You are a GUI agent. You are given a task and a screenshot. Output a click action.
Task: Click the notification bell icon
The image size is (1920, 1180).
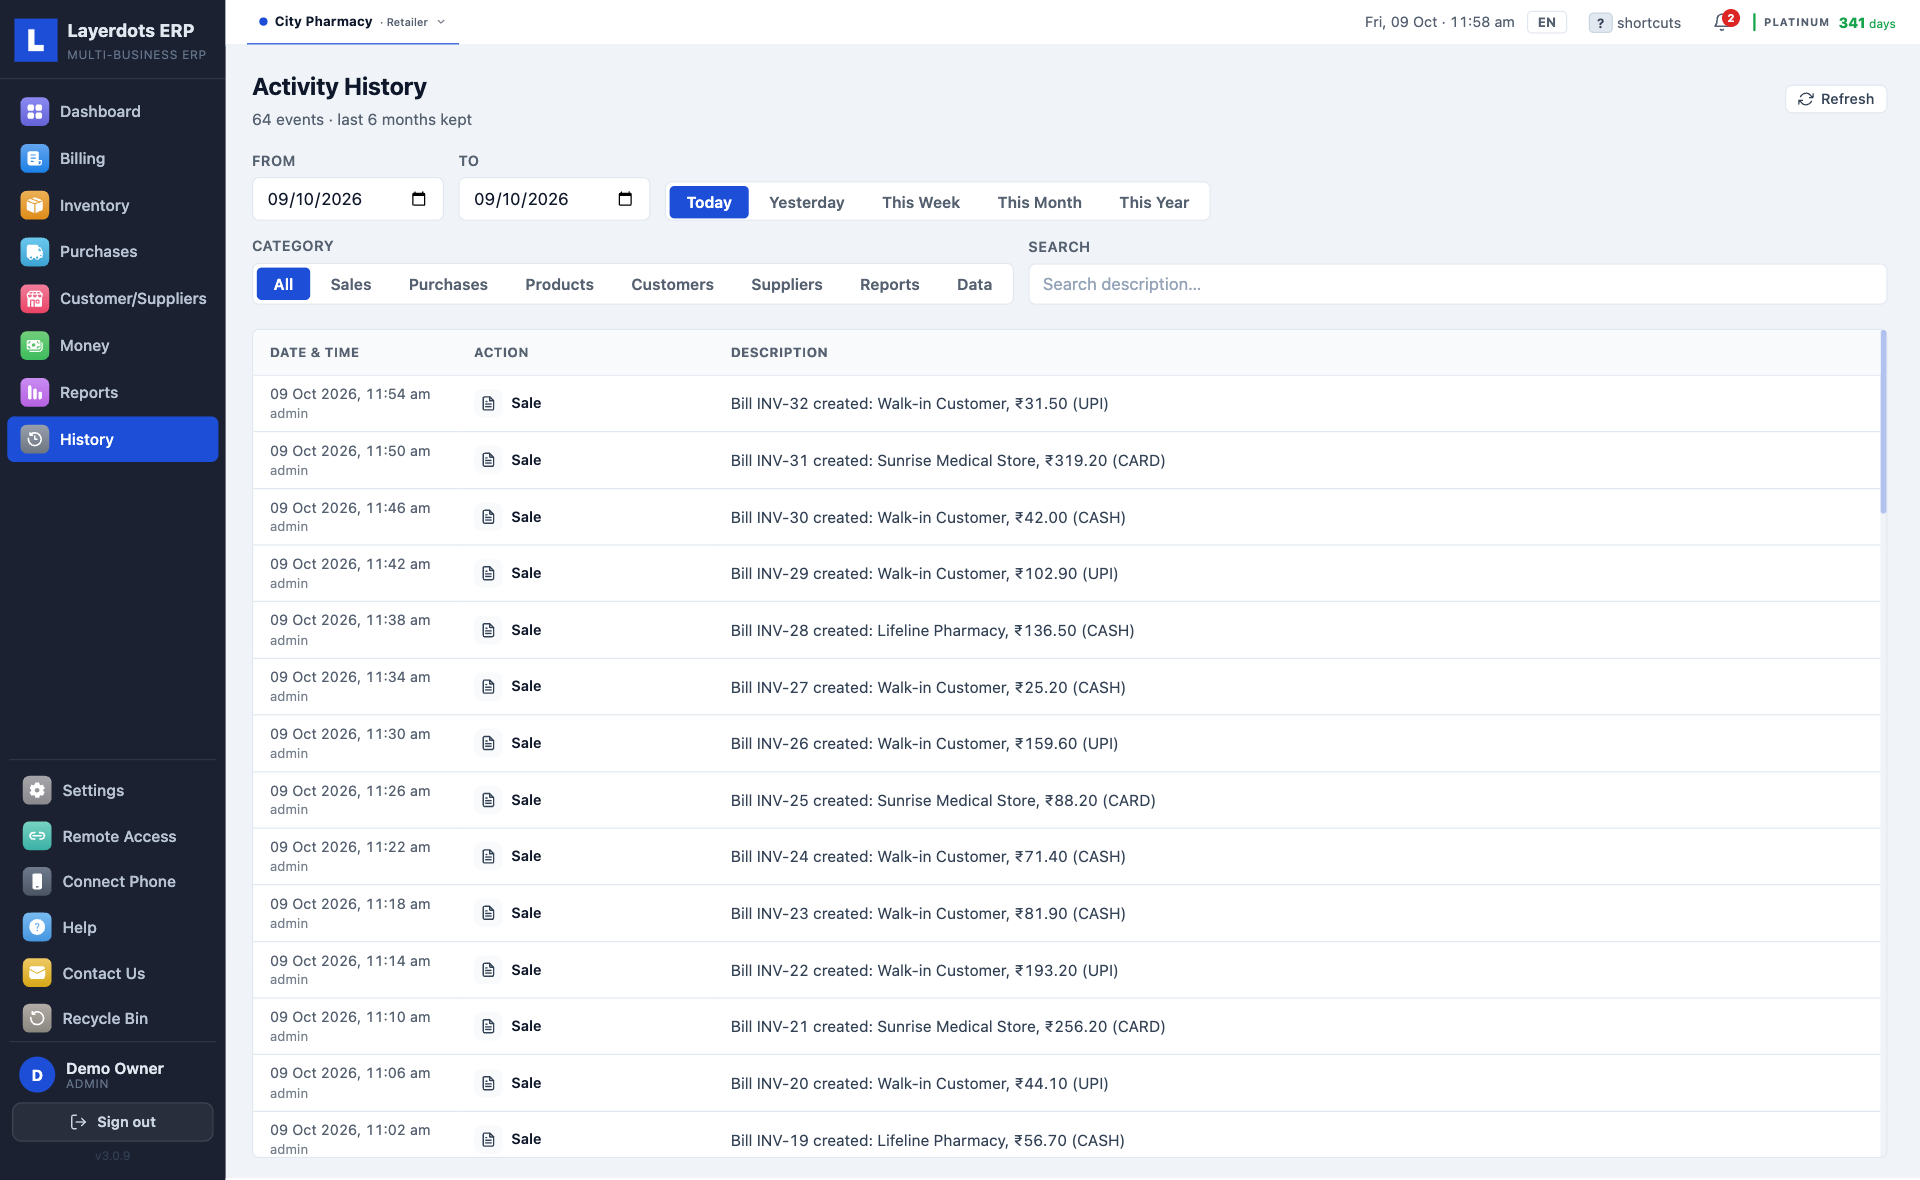(1721, 22)
